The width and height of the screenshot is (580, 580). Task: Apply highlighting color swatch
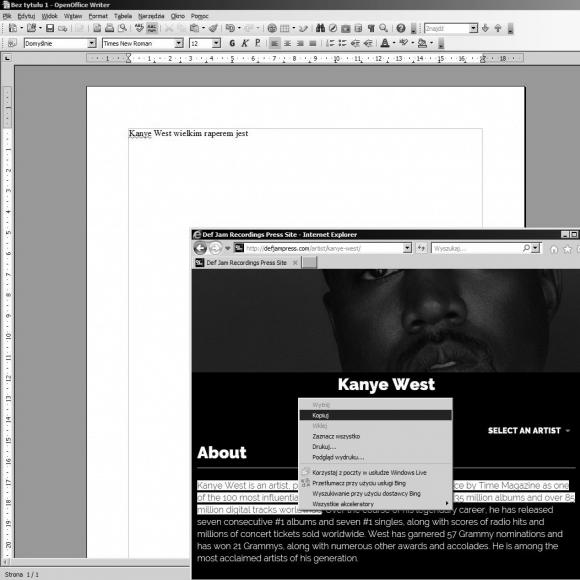pyautogui.click(x=403, y=43)
